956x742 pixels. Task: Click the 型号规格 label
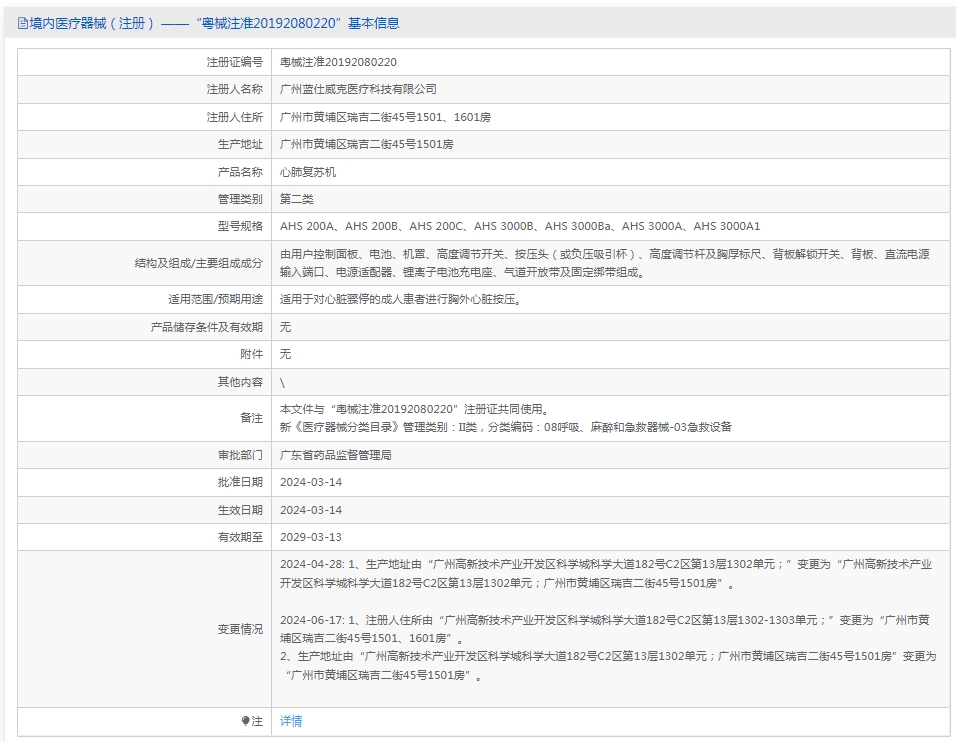[x=240, y=226]
